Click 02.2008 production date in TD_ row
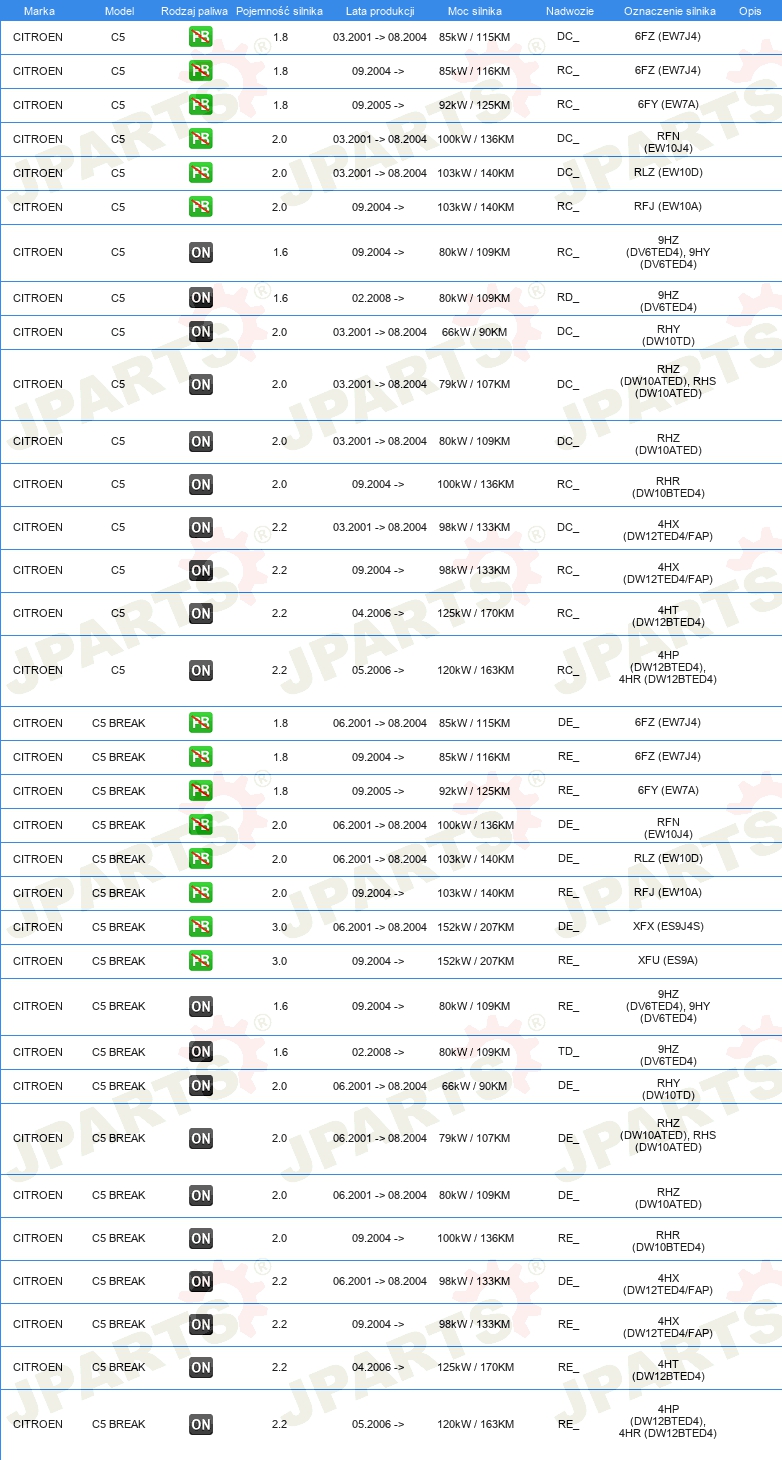The width and height of the screenshot is (782, 1460). pyautogui.click(x=378, y=1052)
